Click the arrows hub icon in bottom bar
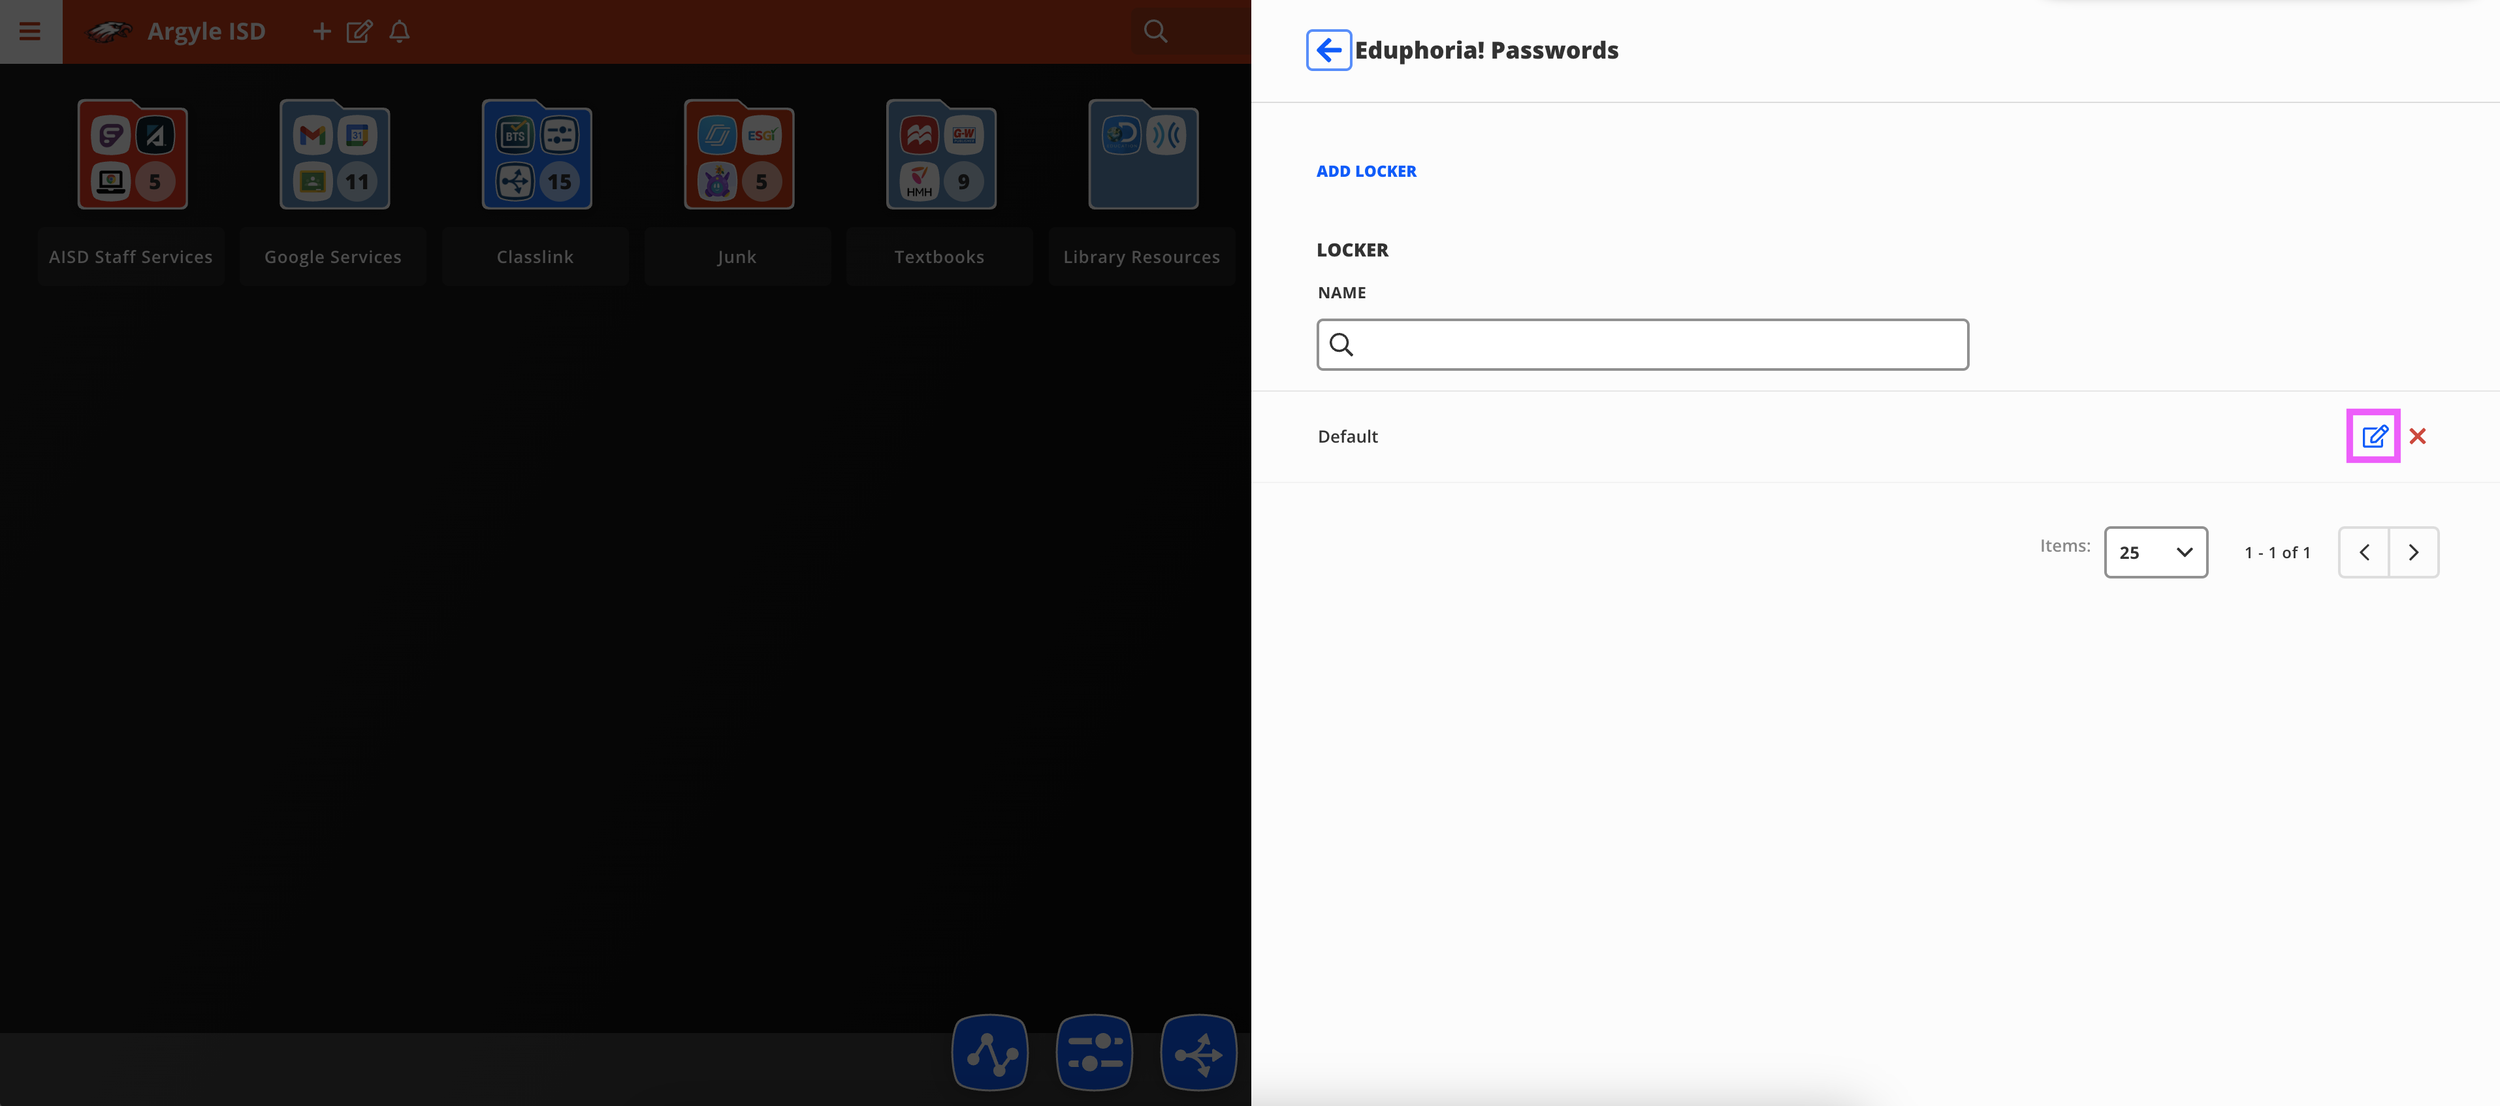Viewport: 2500px width, 1106px height. coord(1198,1052)
